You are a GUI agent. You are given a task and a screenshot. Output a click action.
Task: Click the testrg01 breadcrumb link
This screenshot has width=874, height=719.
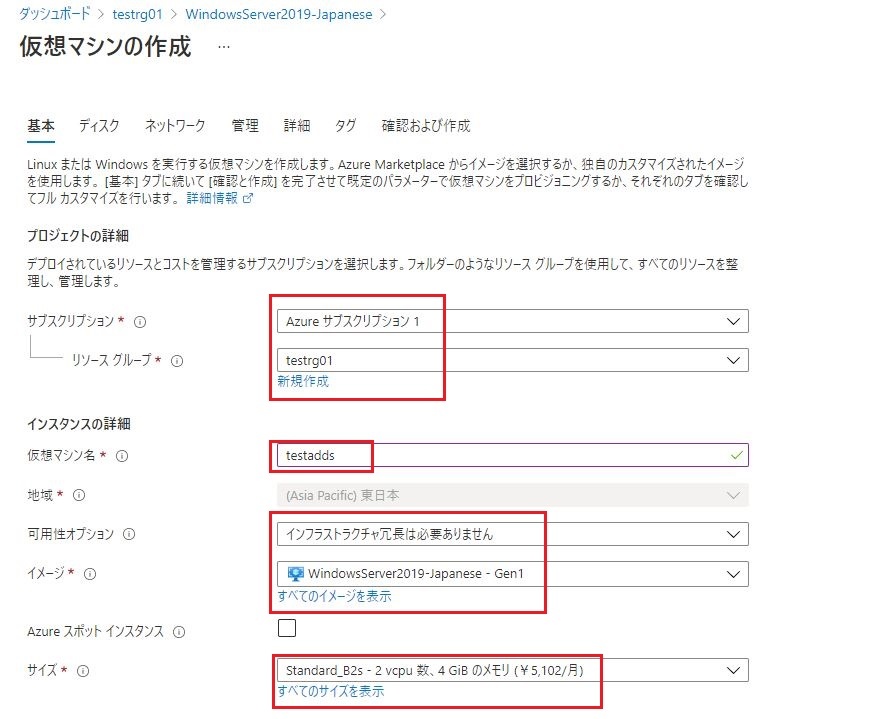pos(137,14)
